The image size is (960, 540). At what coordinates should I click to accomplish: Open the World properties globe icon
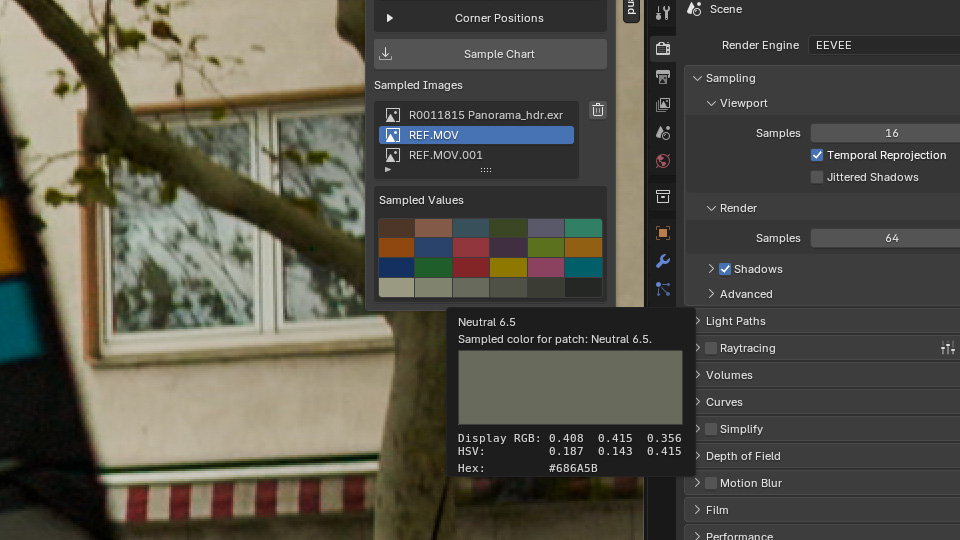coord(662,161)
